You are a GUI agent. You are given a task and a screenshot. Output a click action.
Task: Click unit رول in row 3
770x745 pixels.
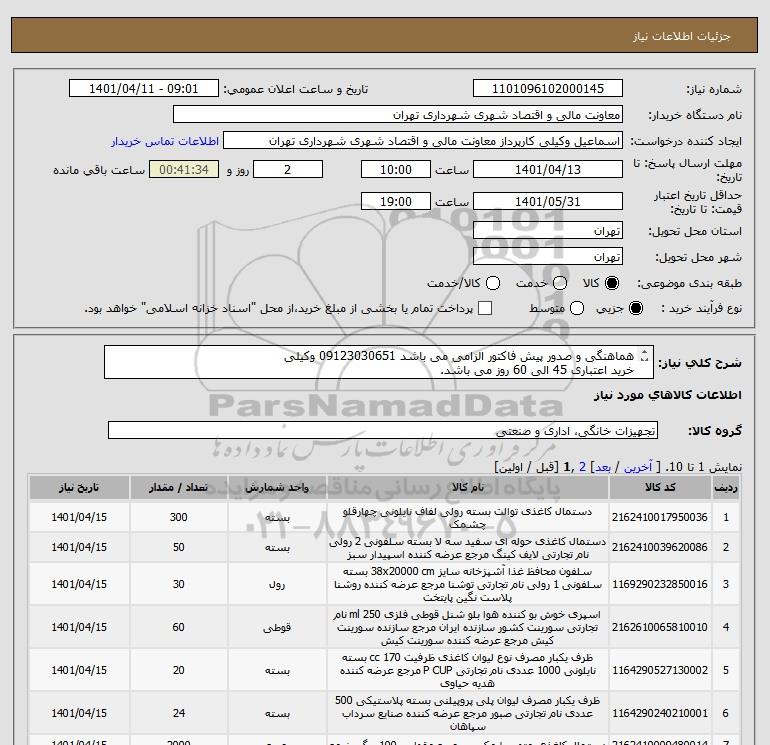tap(277, 584)
